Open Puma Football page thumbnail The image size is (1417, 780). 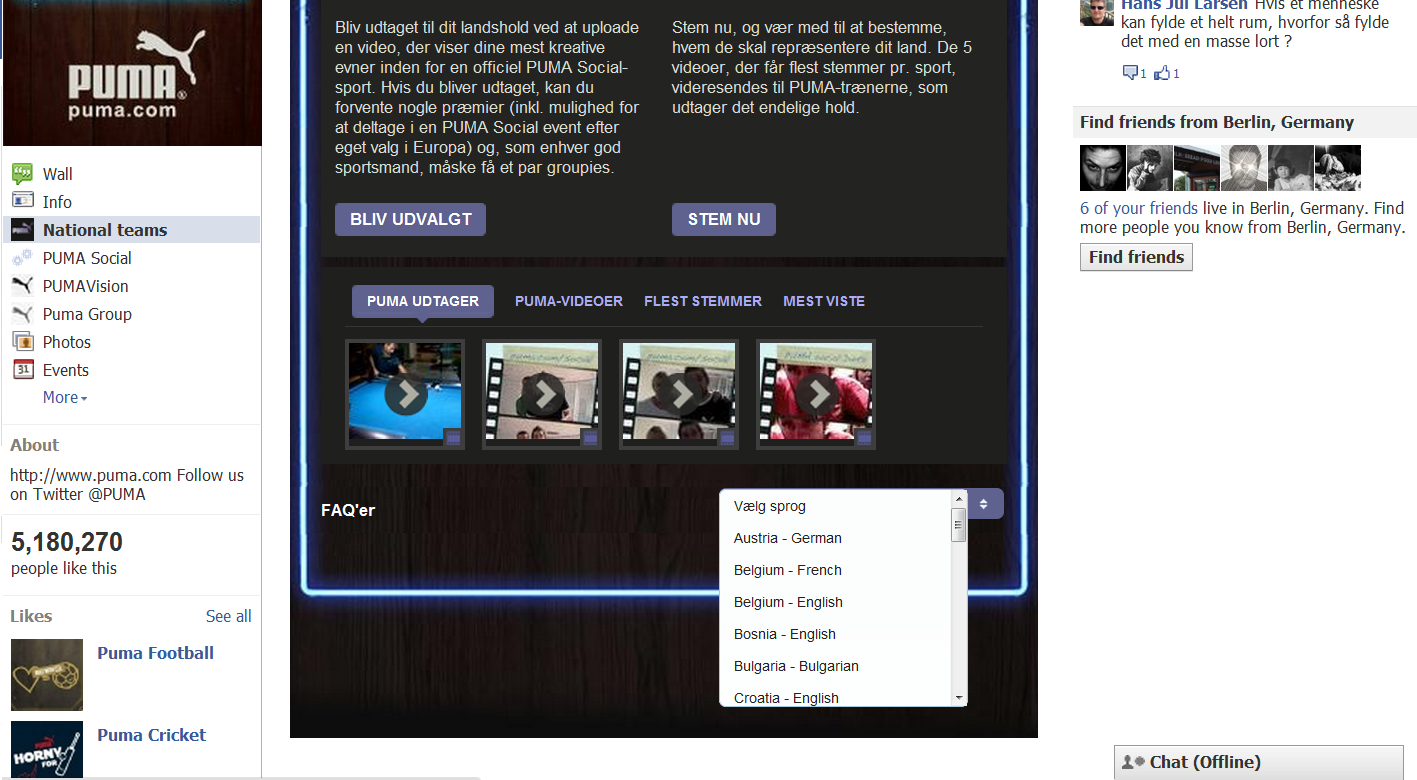(x=47, y=675)
